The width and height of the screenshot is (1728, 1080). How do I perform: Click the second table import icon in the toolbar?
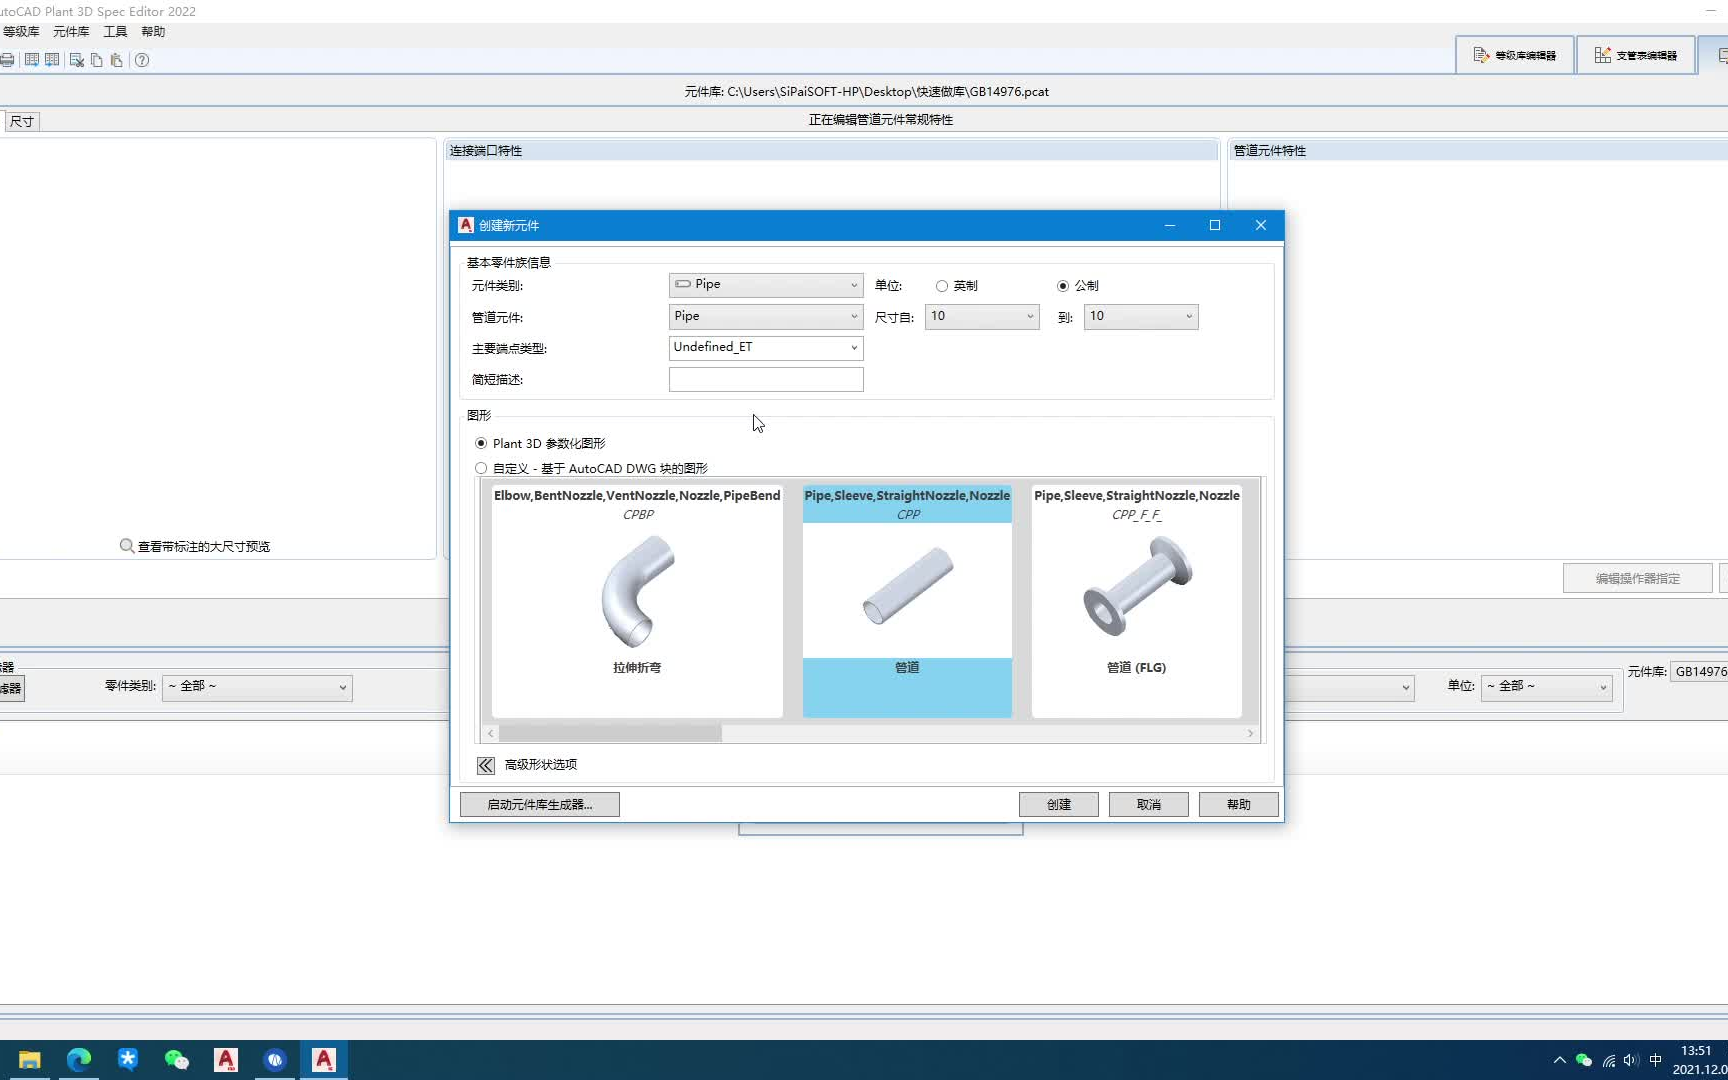click(52, 60)
